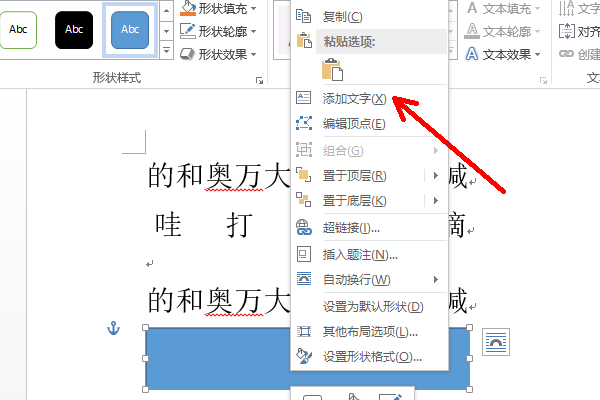Click the shape's left middle handle
The height and width of the screenshot is (400, 600).
[145, 358]
